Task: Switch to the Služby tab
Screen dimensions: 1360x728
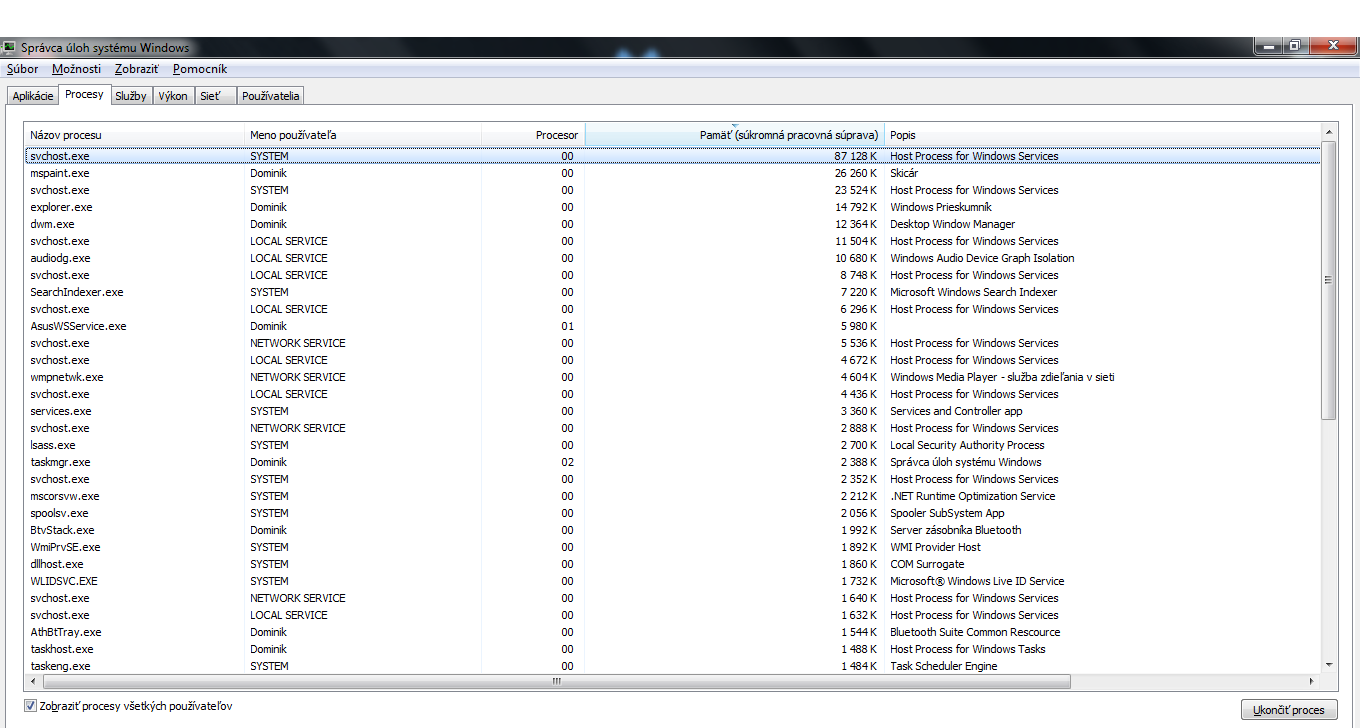Action: (131, 96)
